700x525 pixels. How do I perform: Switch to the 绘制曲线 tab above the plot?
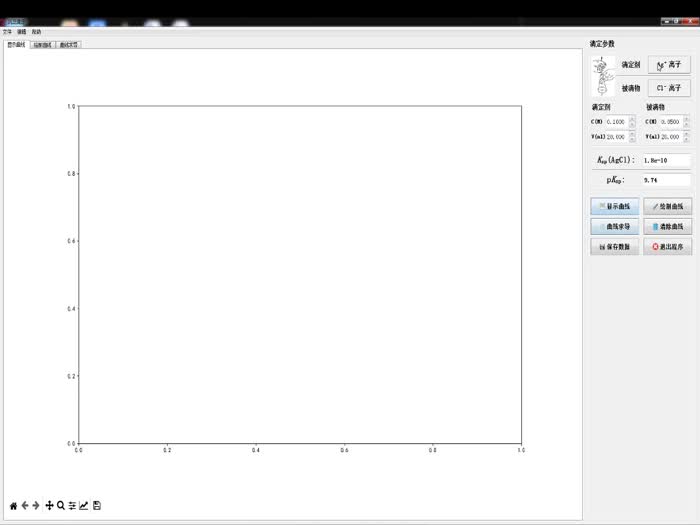coord(42,45)
